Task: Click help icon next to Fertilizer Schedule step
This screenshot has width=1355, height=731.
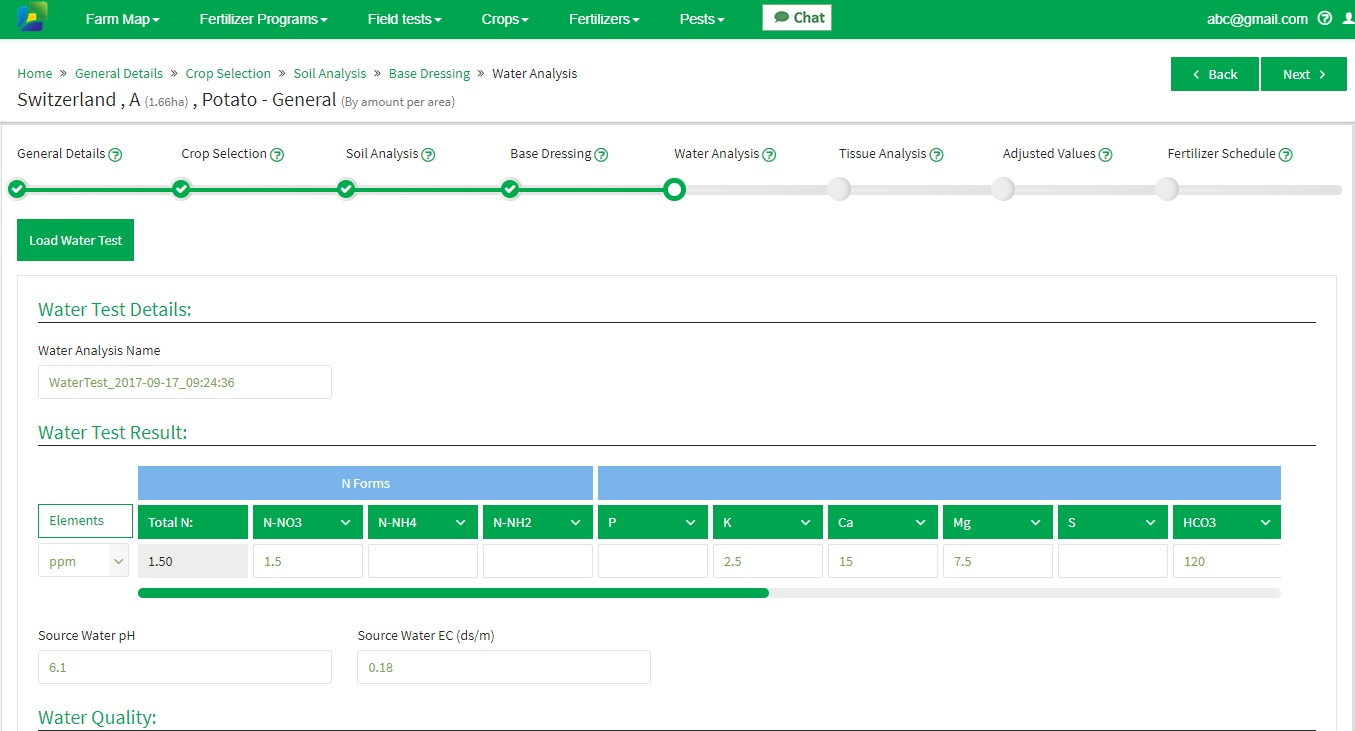Action: (x=1286, y=155)
